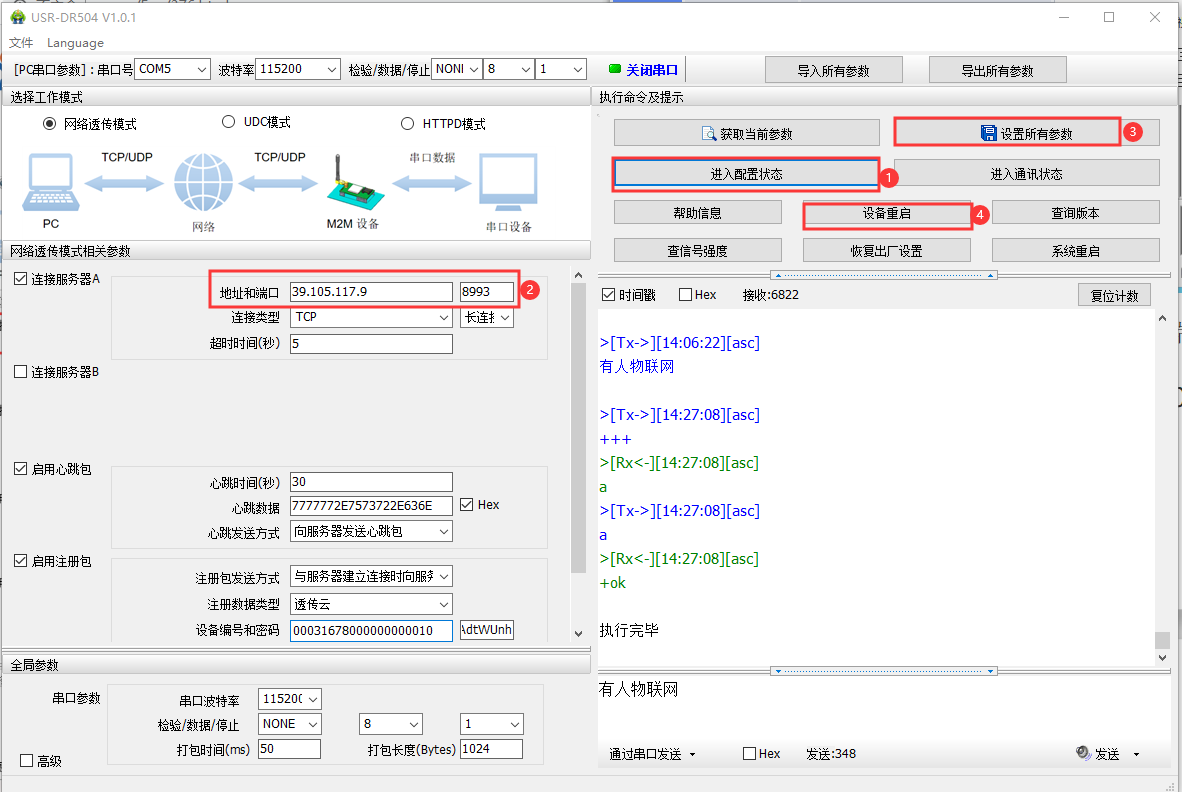Click the save disk icon on 设置所有参数
1182x792 pixels.
pos(989,134)
